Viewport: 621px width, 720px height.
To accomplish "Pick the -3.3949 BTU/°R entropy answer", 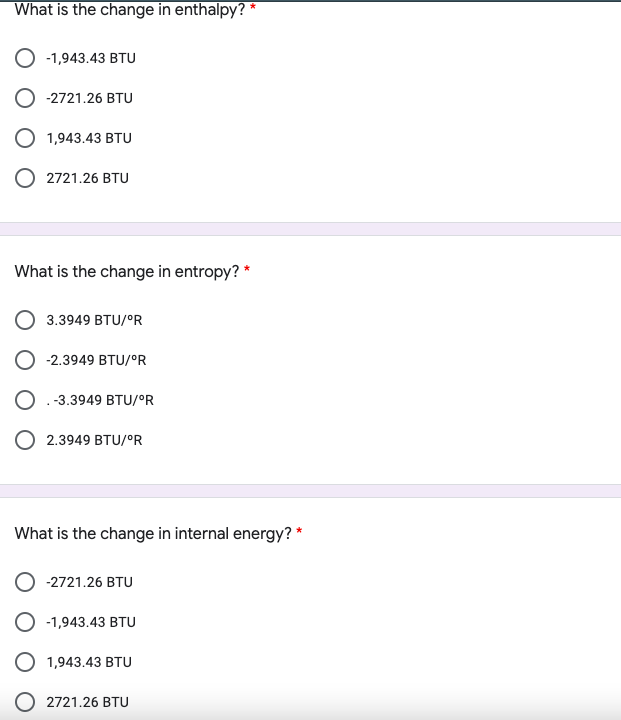I will coord(25,400).
